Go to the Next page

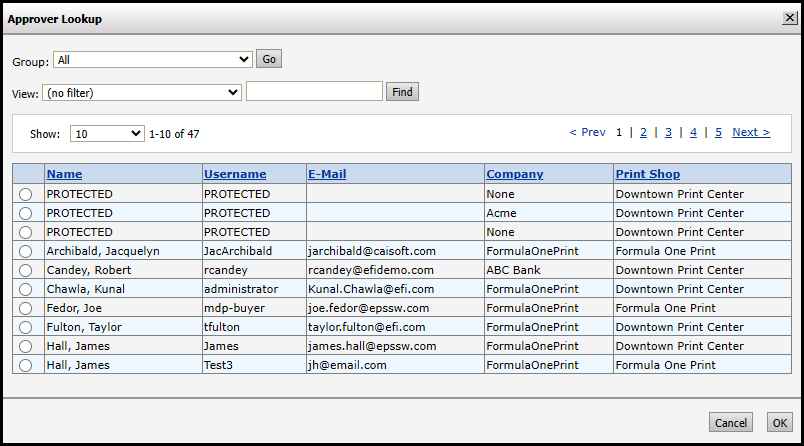[x=750, y=132]
